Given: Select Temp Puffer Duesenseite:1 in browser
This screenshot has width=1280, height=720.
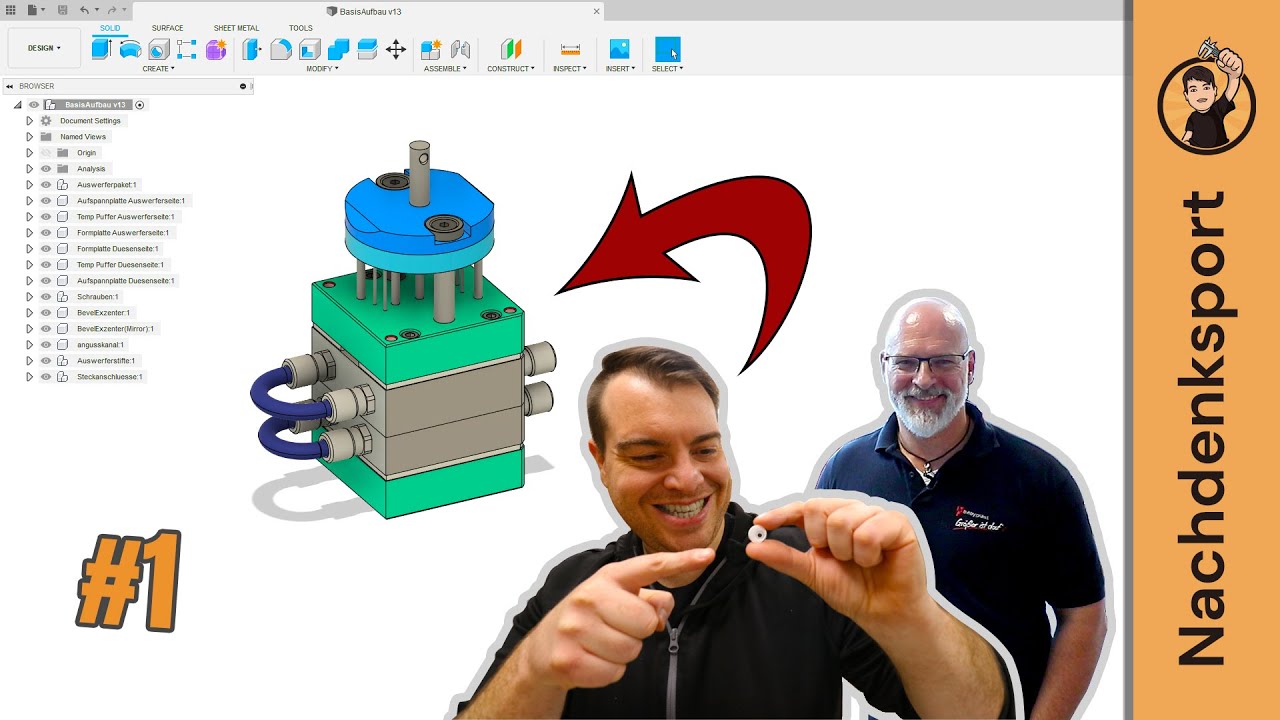Looking at the screenshot, I should tap(120, 265).
